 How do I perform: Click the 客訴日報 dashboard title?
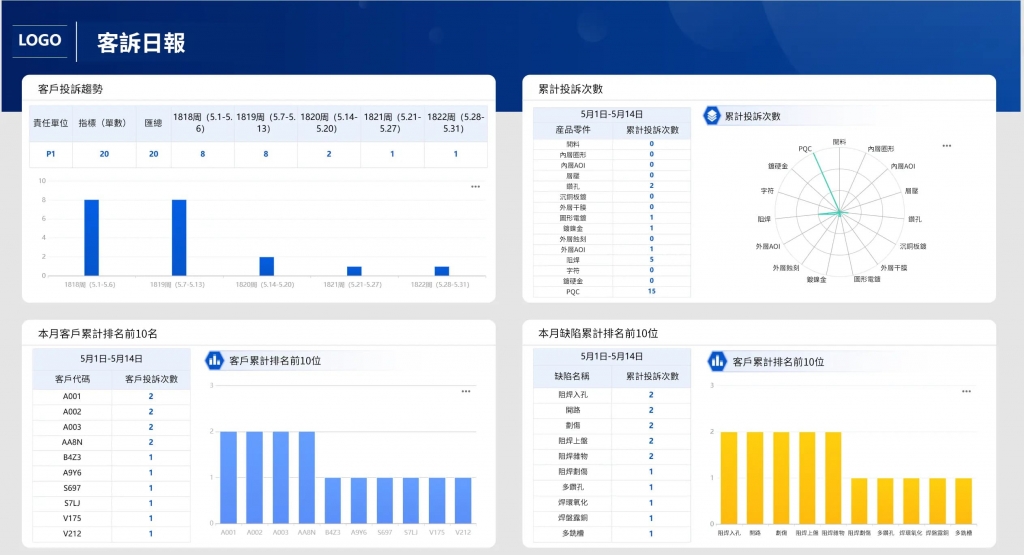[x=141, y=43]
